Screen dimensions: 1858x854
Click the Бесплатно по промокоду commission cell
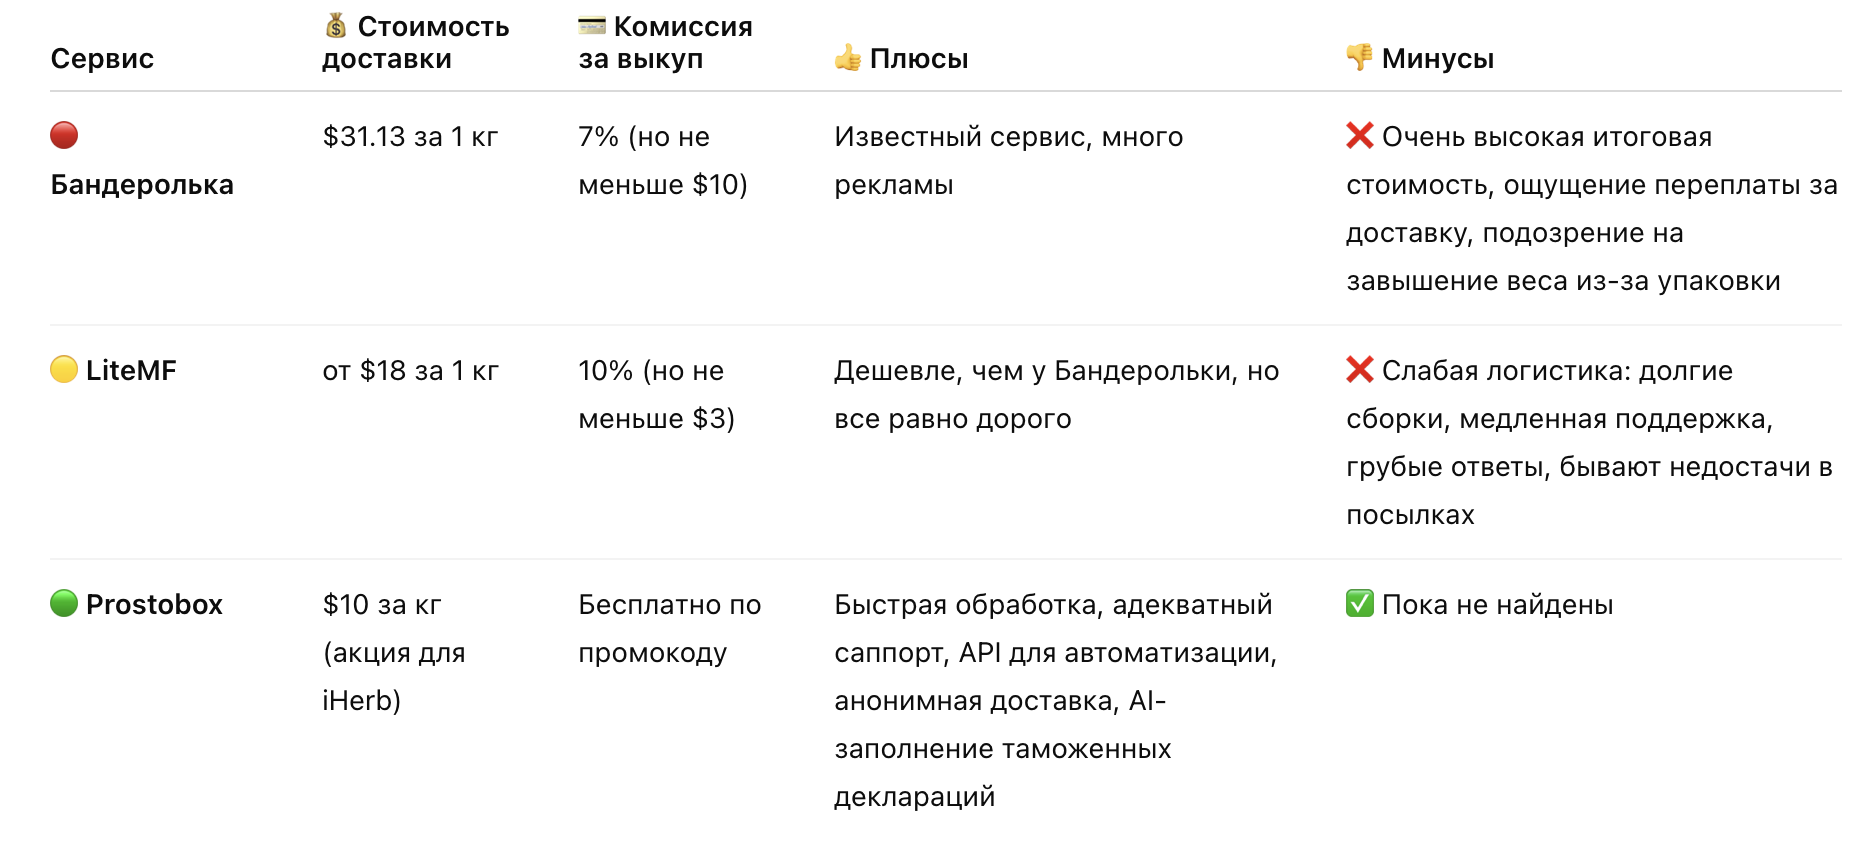[x=669, y=629]
